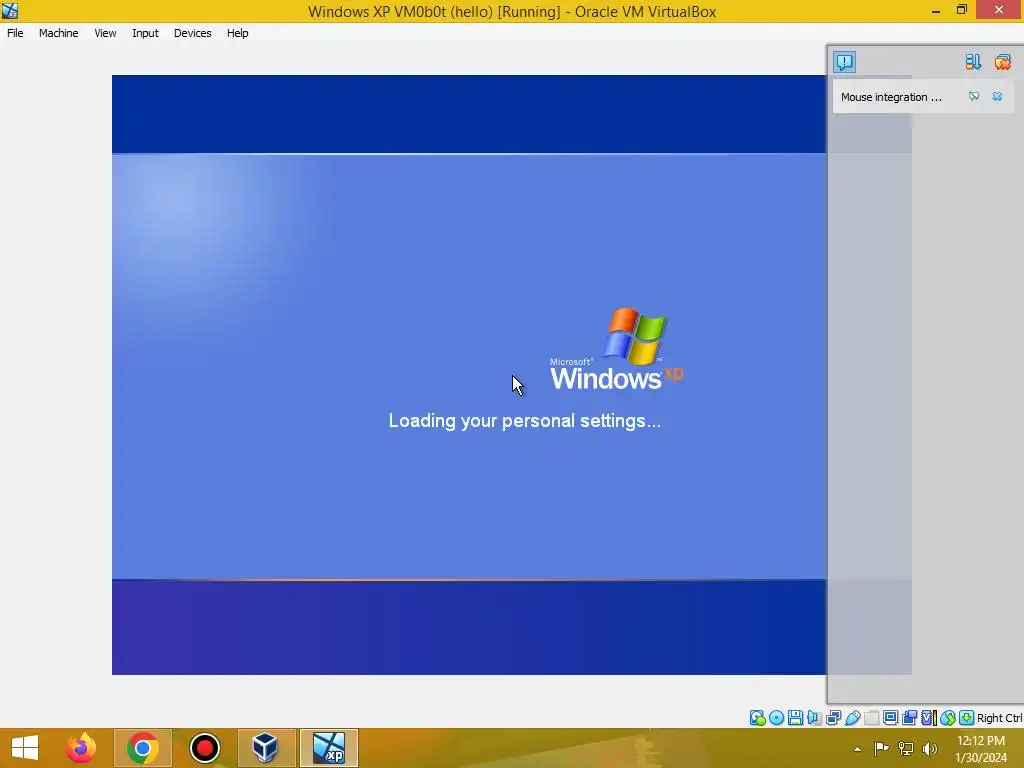Open the File menu
The image size is (1024, 768).
click(15, 33)
